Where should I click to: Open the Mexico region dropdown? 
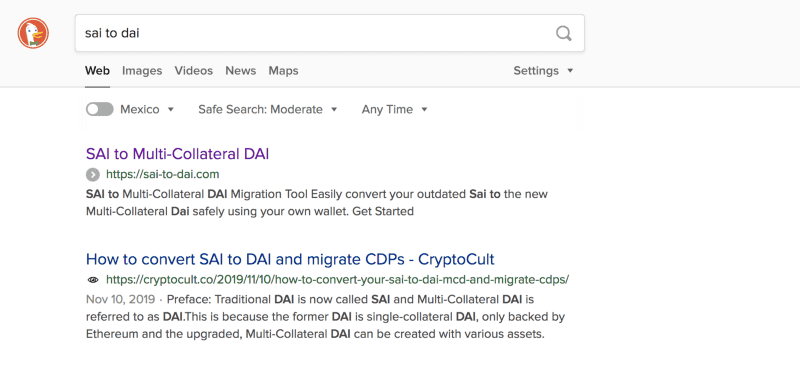[147, 109]
